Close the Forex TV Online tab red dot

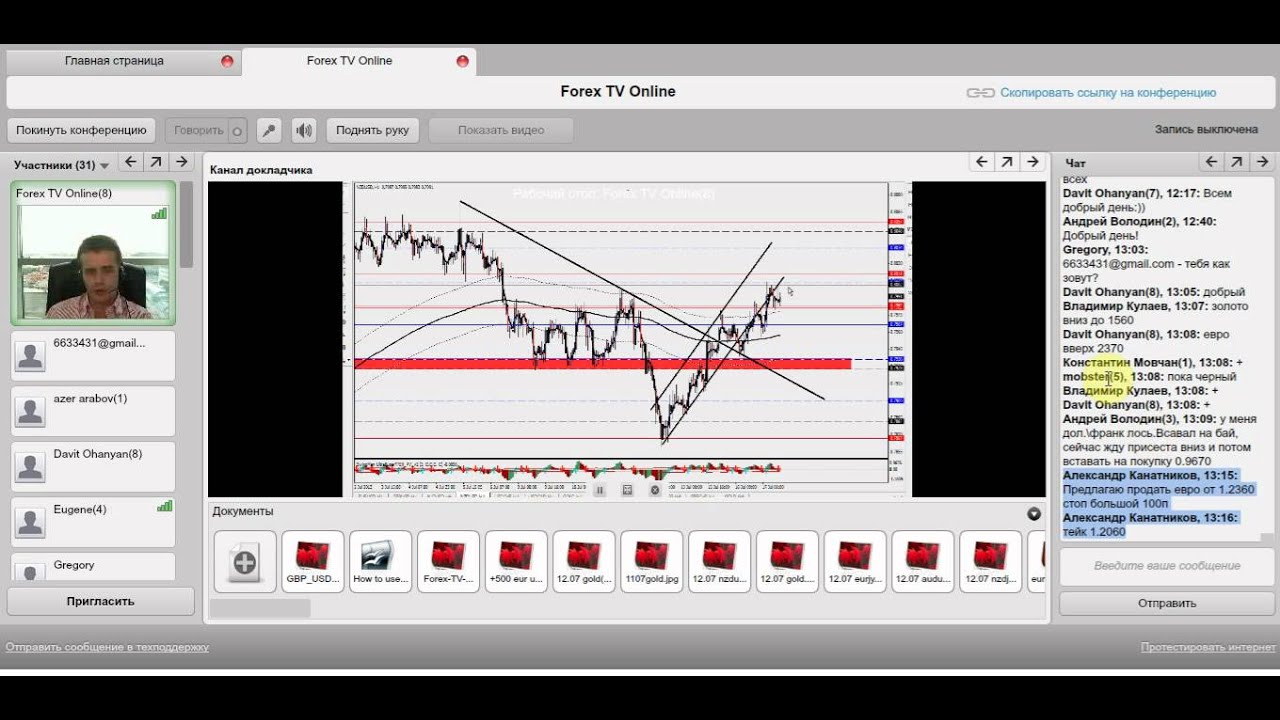tap(462, 61)
